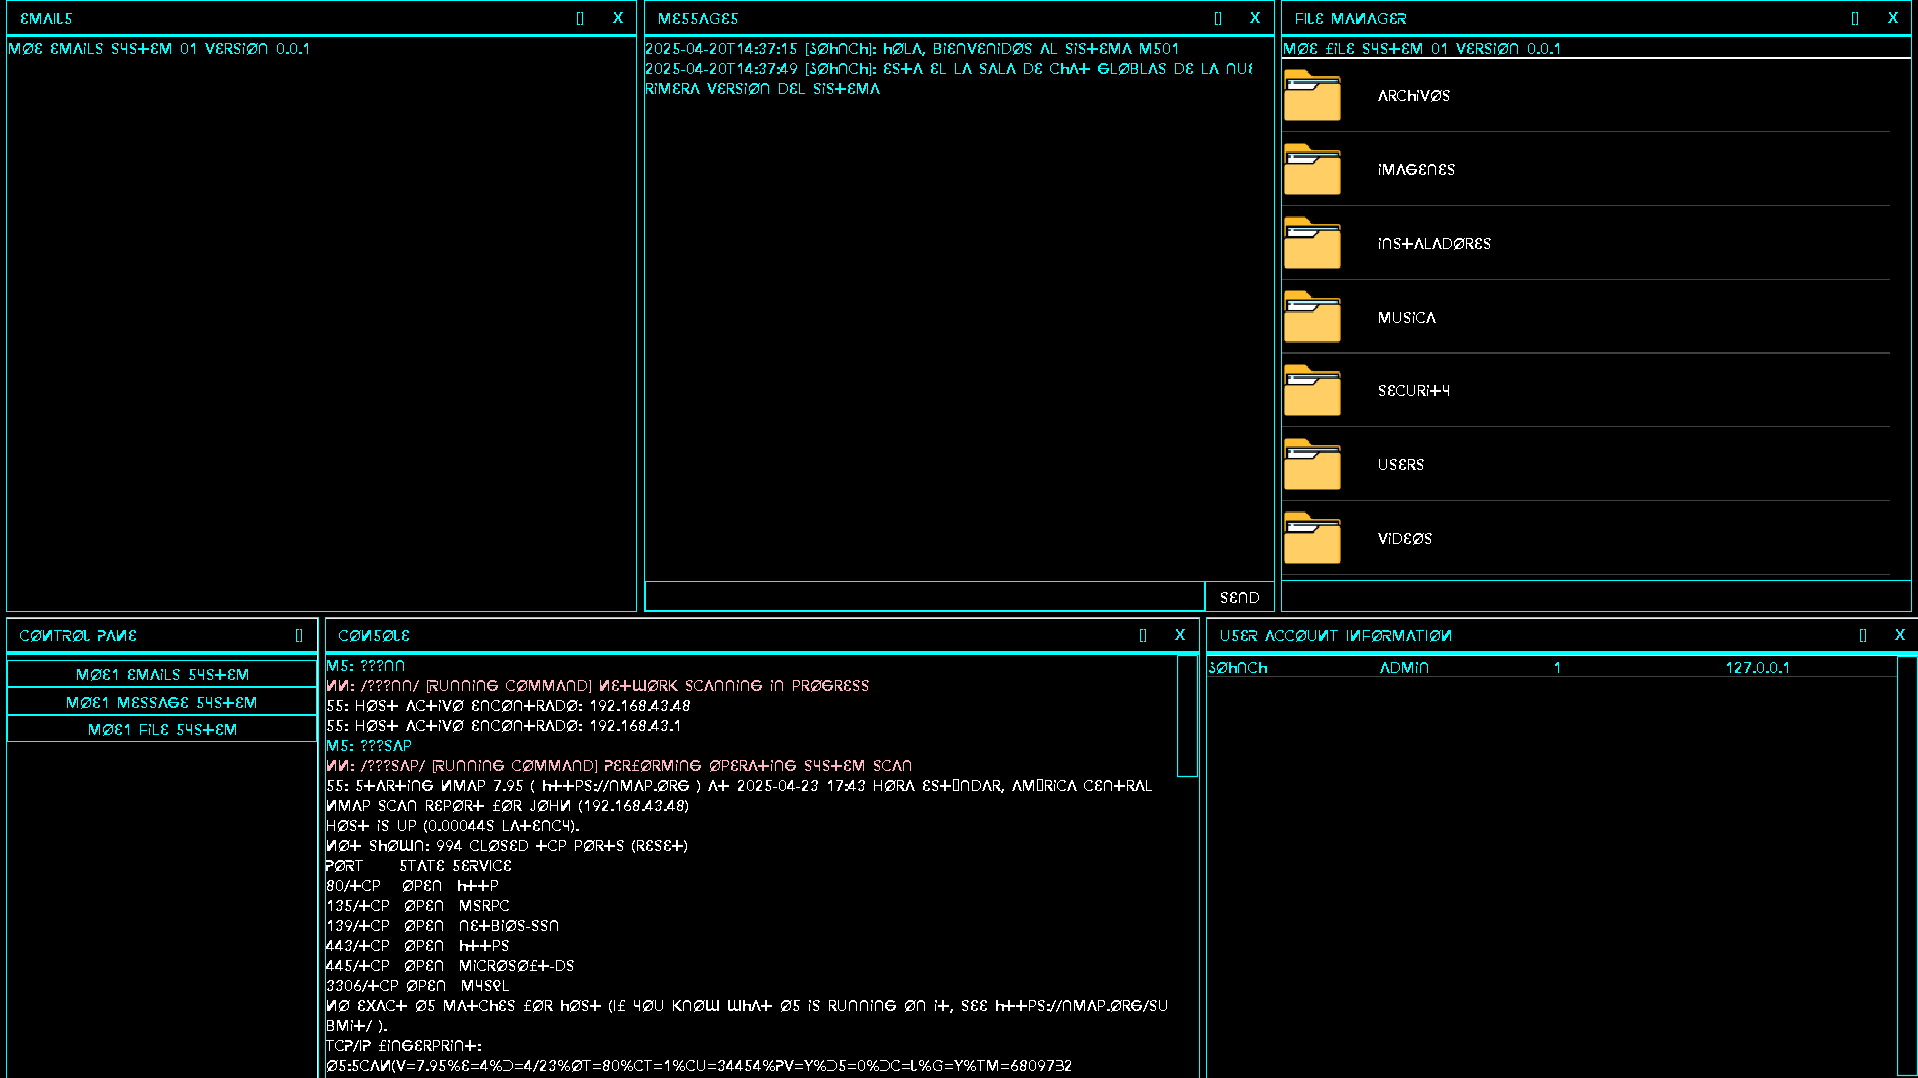
Task: Click the ???SAP command line in console
Action: [x=369, y=746]
